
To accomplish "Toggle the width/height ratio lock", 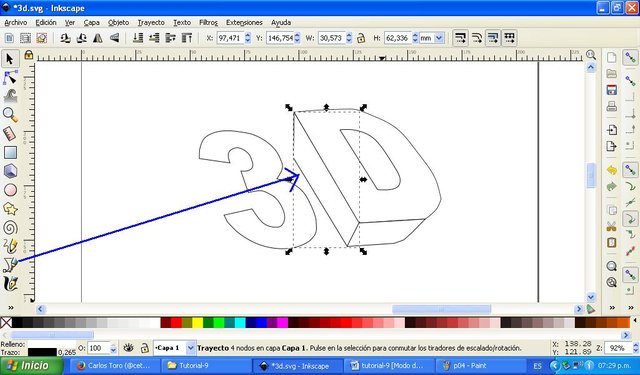I will point(361,38).
